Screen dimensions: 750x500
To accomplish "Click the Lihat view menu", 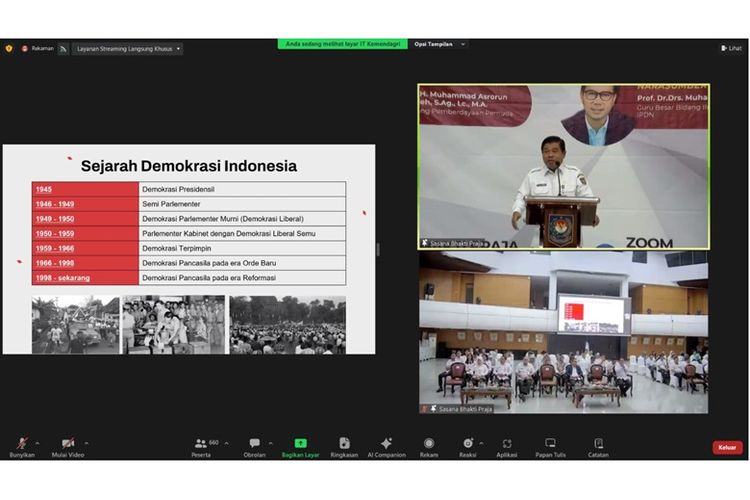I will coord(731,48).
